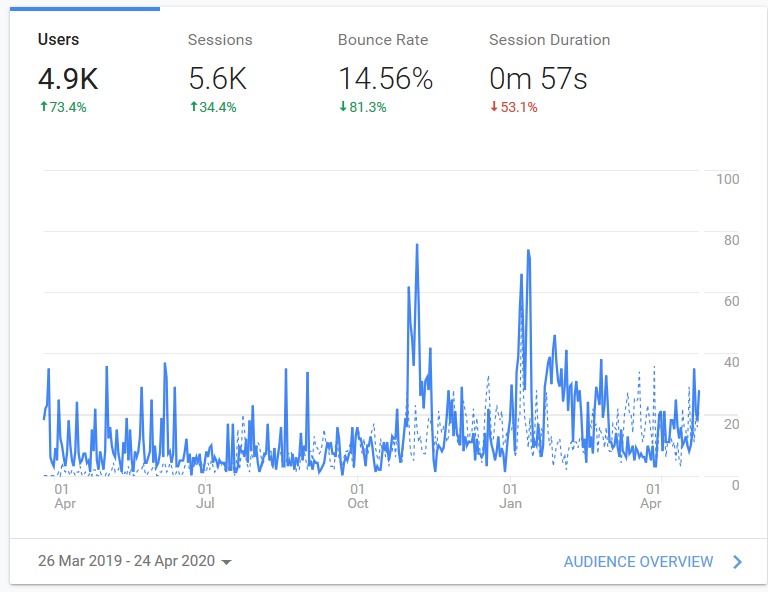Screen dimensions: 768x592
Task: Click the 01 Oct x-axis label
Action: [x=358, y=496]
